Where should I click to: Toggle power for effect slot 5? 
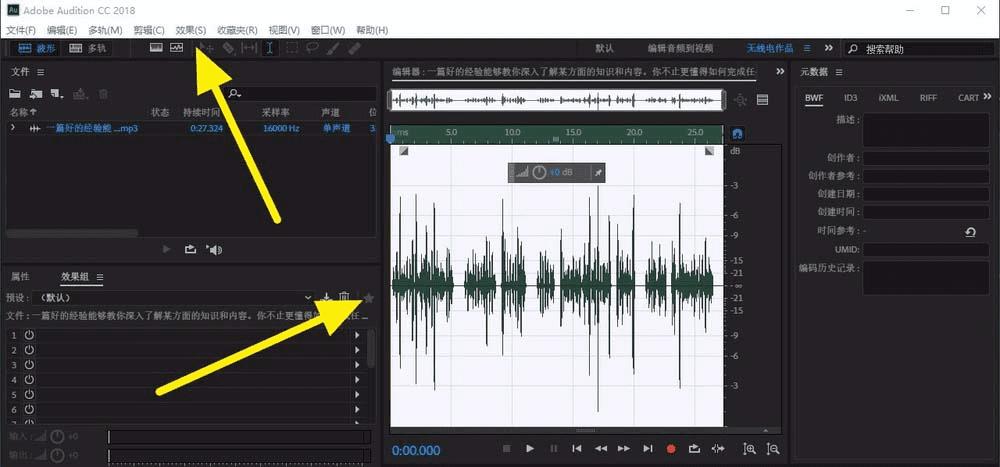(29, 394)
